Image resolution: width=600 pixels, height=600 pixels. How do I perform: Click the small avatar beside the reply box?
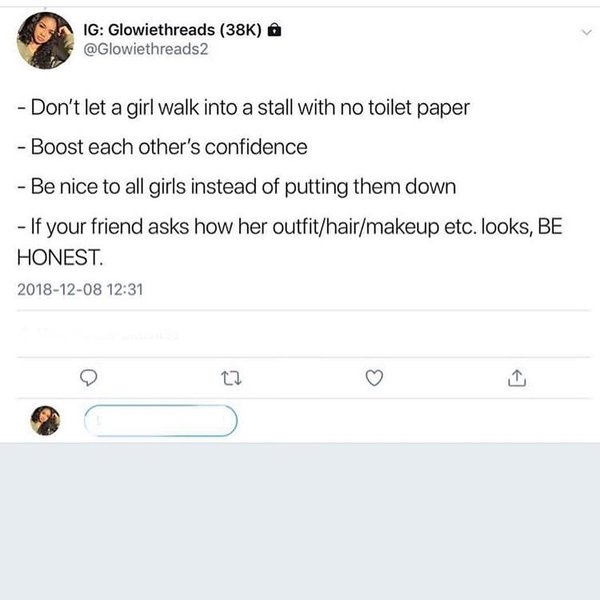tap(46, 421)
